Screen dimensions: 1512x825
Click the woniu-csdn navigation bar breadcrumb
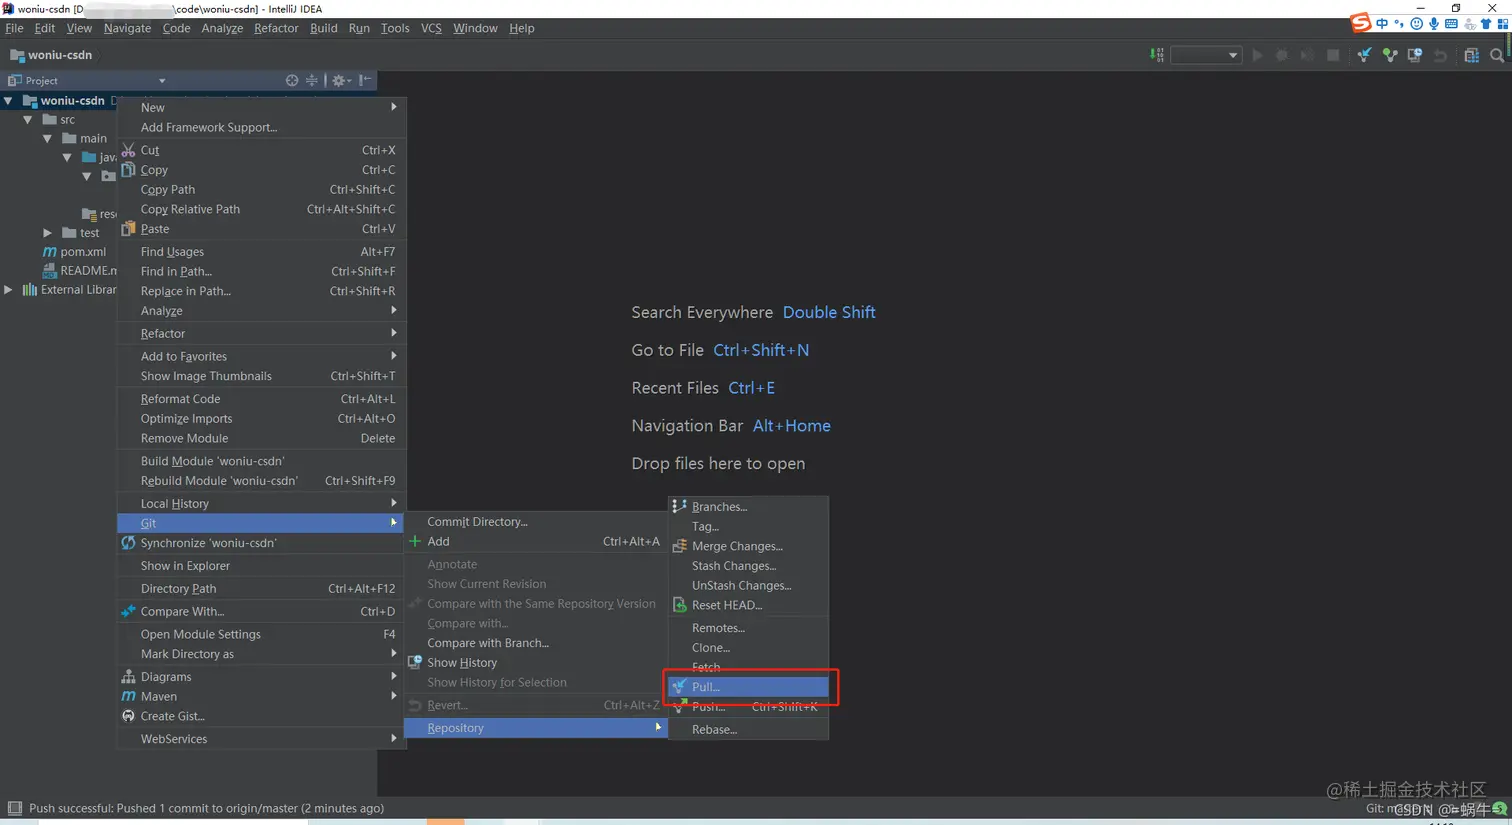(51, 55)
